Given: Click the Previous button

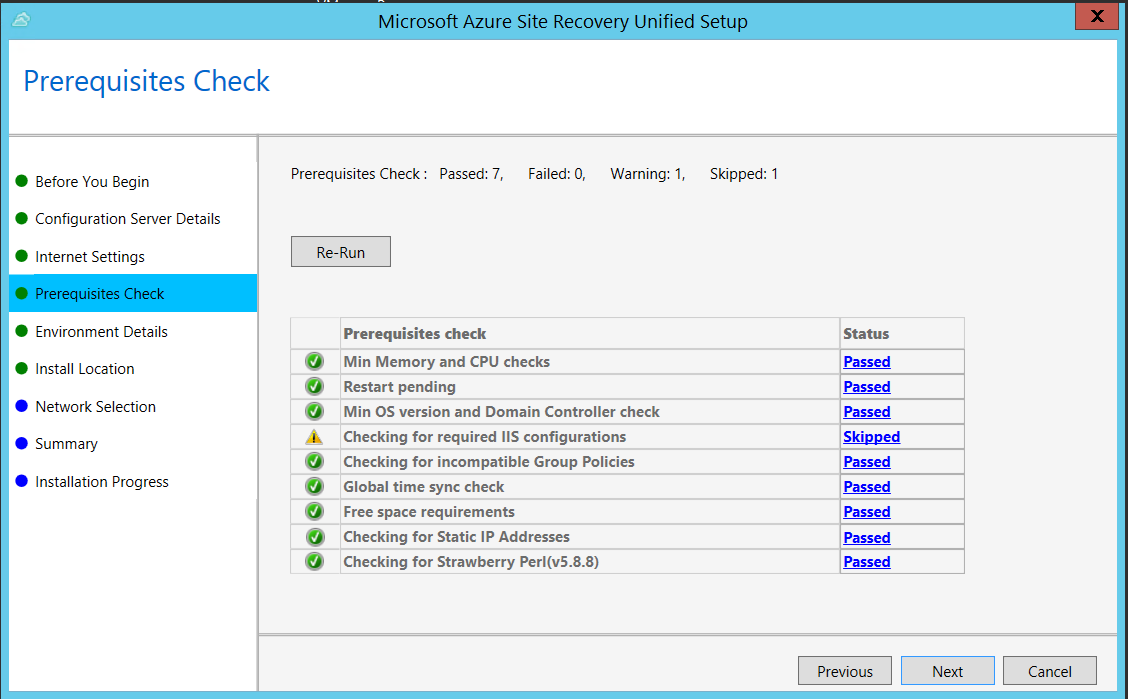Looking at the screenshot, I should (x=844, y=670).
